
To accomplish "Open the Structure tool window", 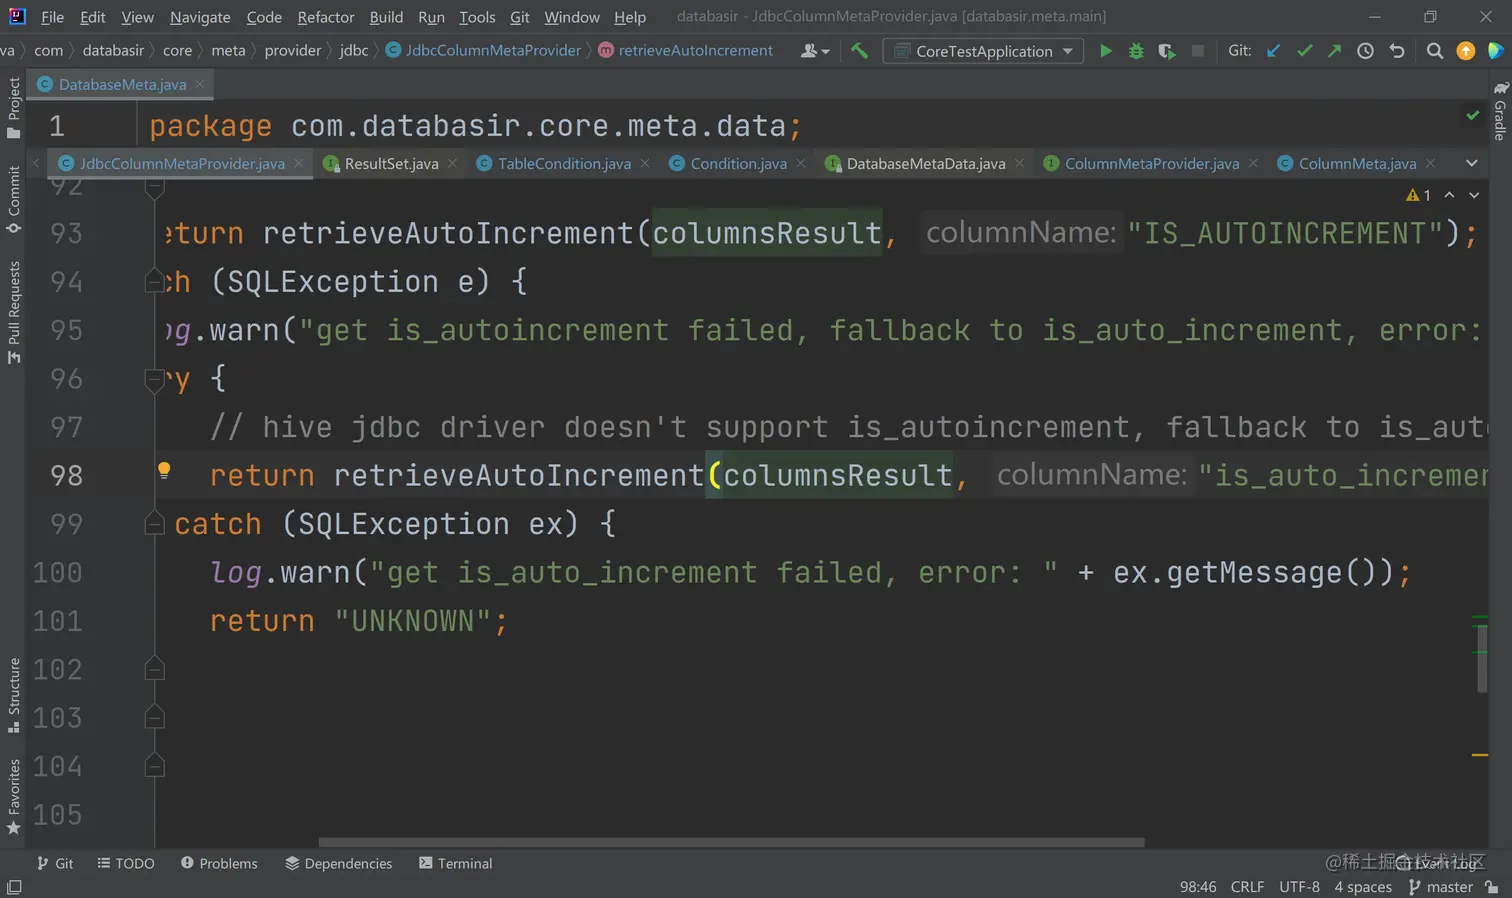I will [14, 694].
